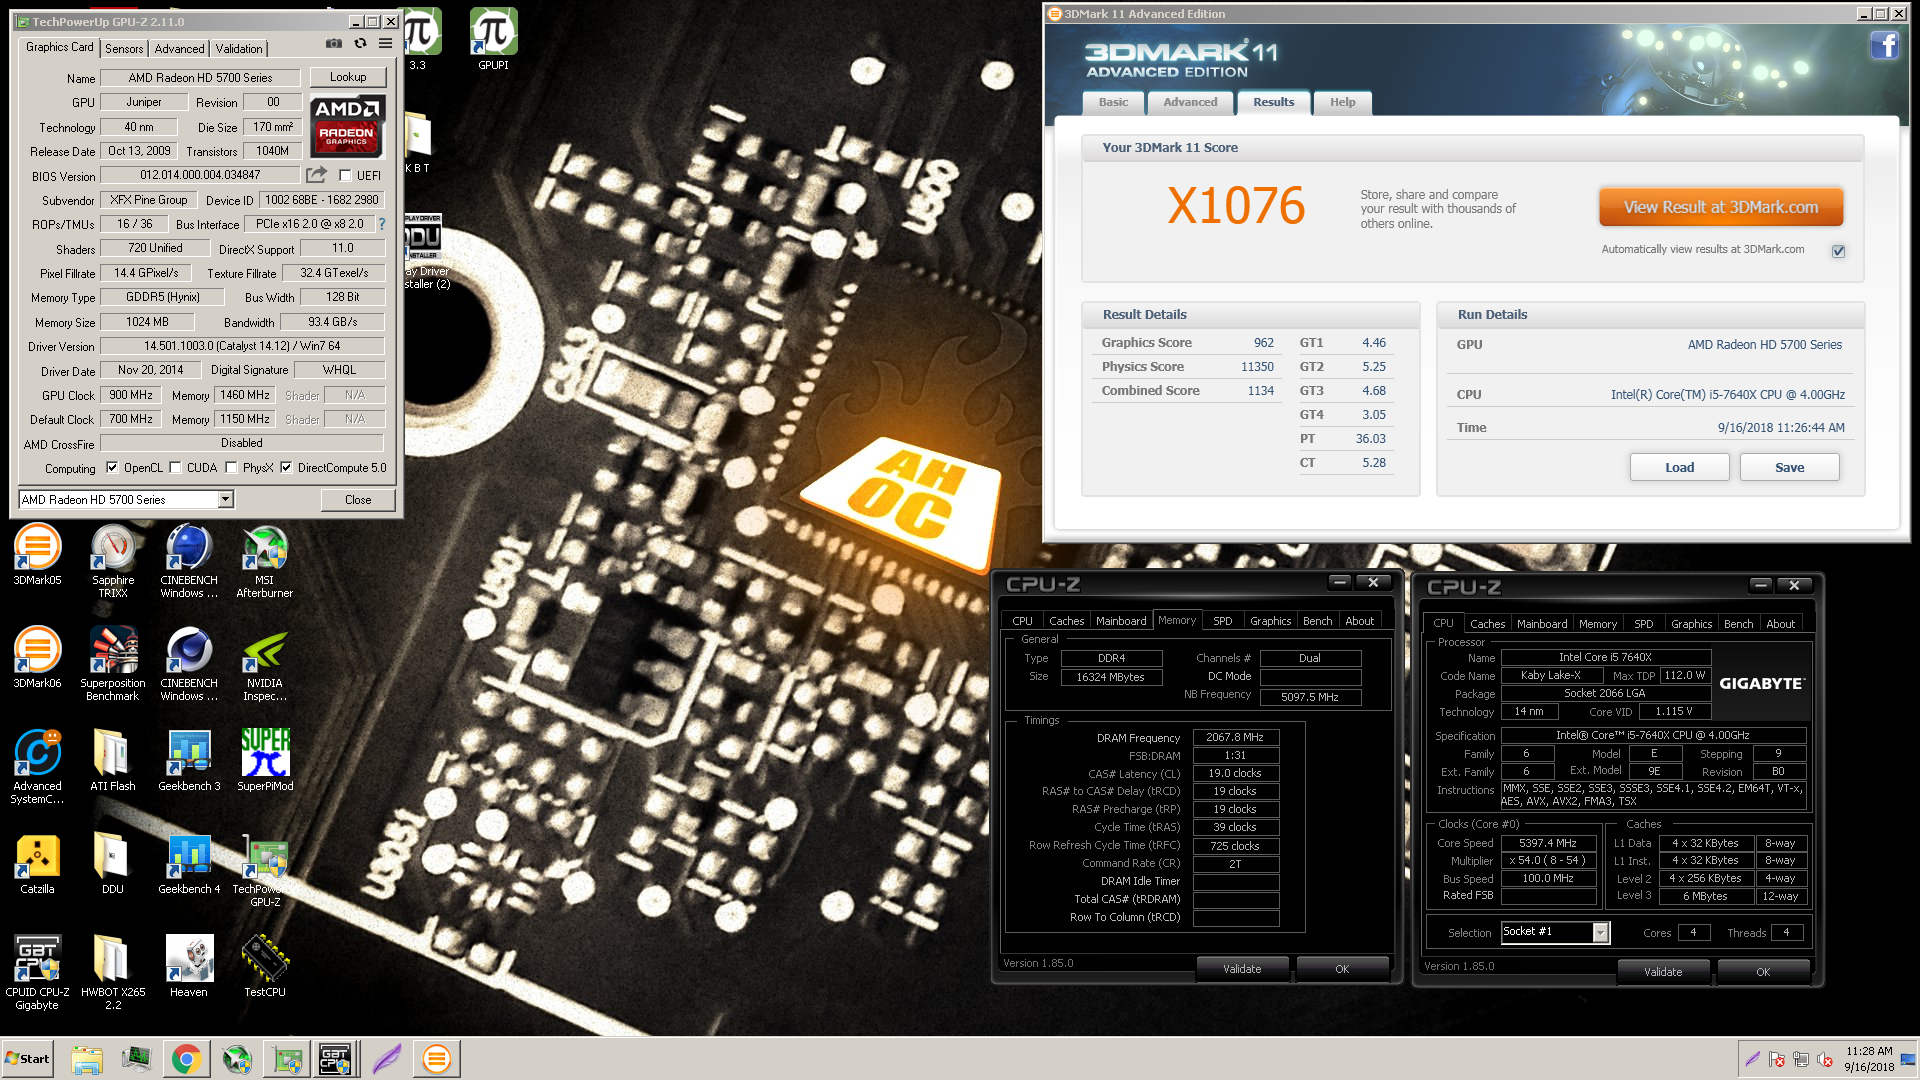Switch to the Validation tab in GPU-Z
1920x1080 pixels.
coord(239,49)
